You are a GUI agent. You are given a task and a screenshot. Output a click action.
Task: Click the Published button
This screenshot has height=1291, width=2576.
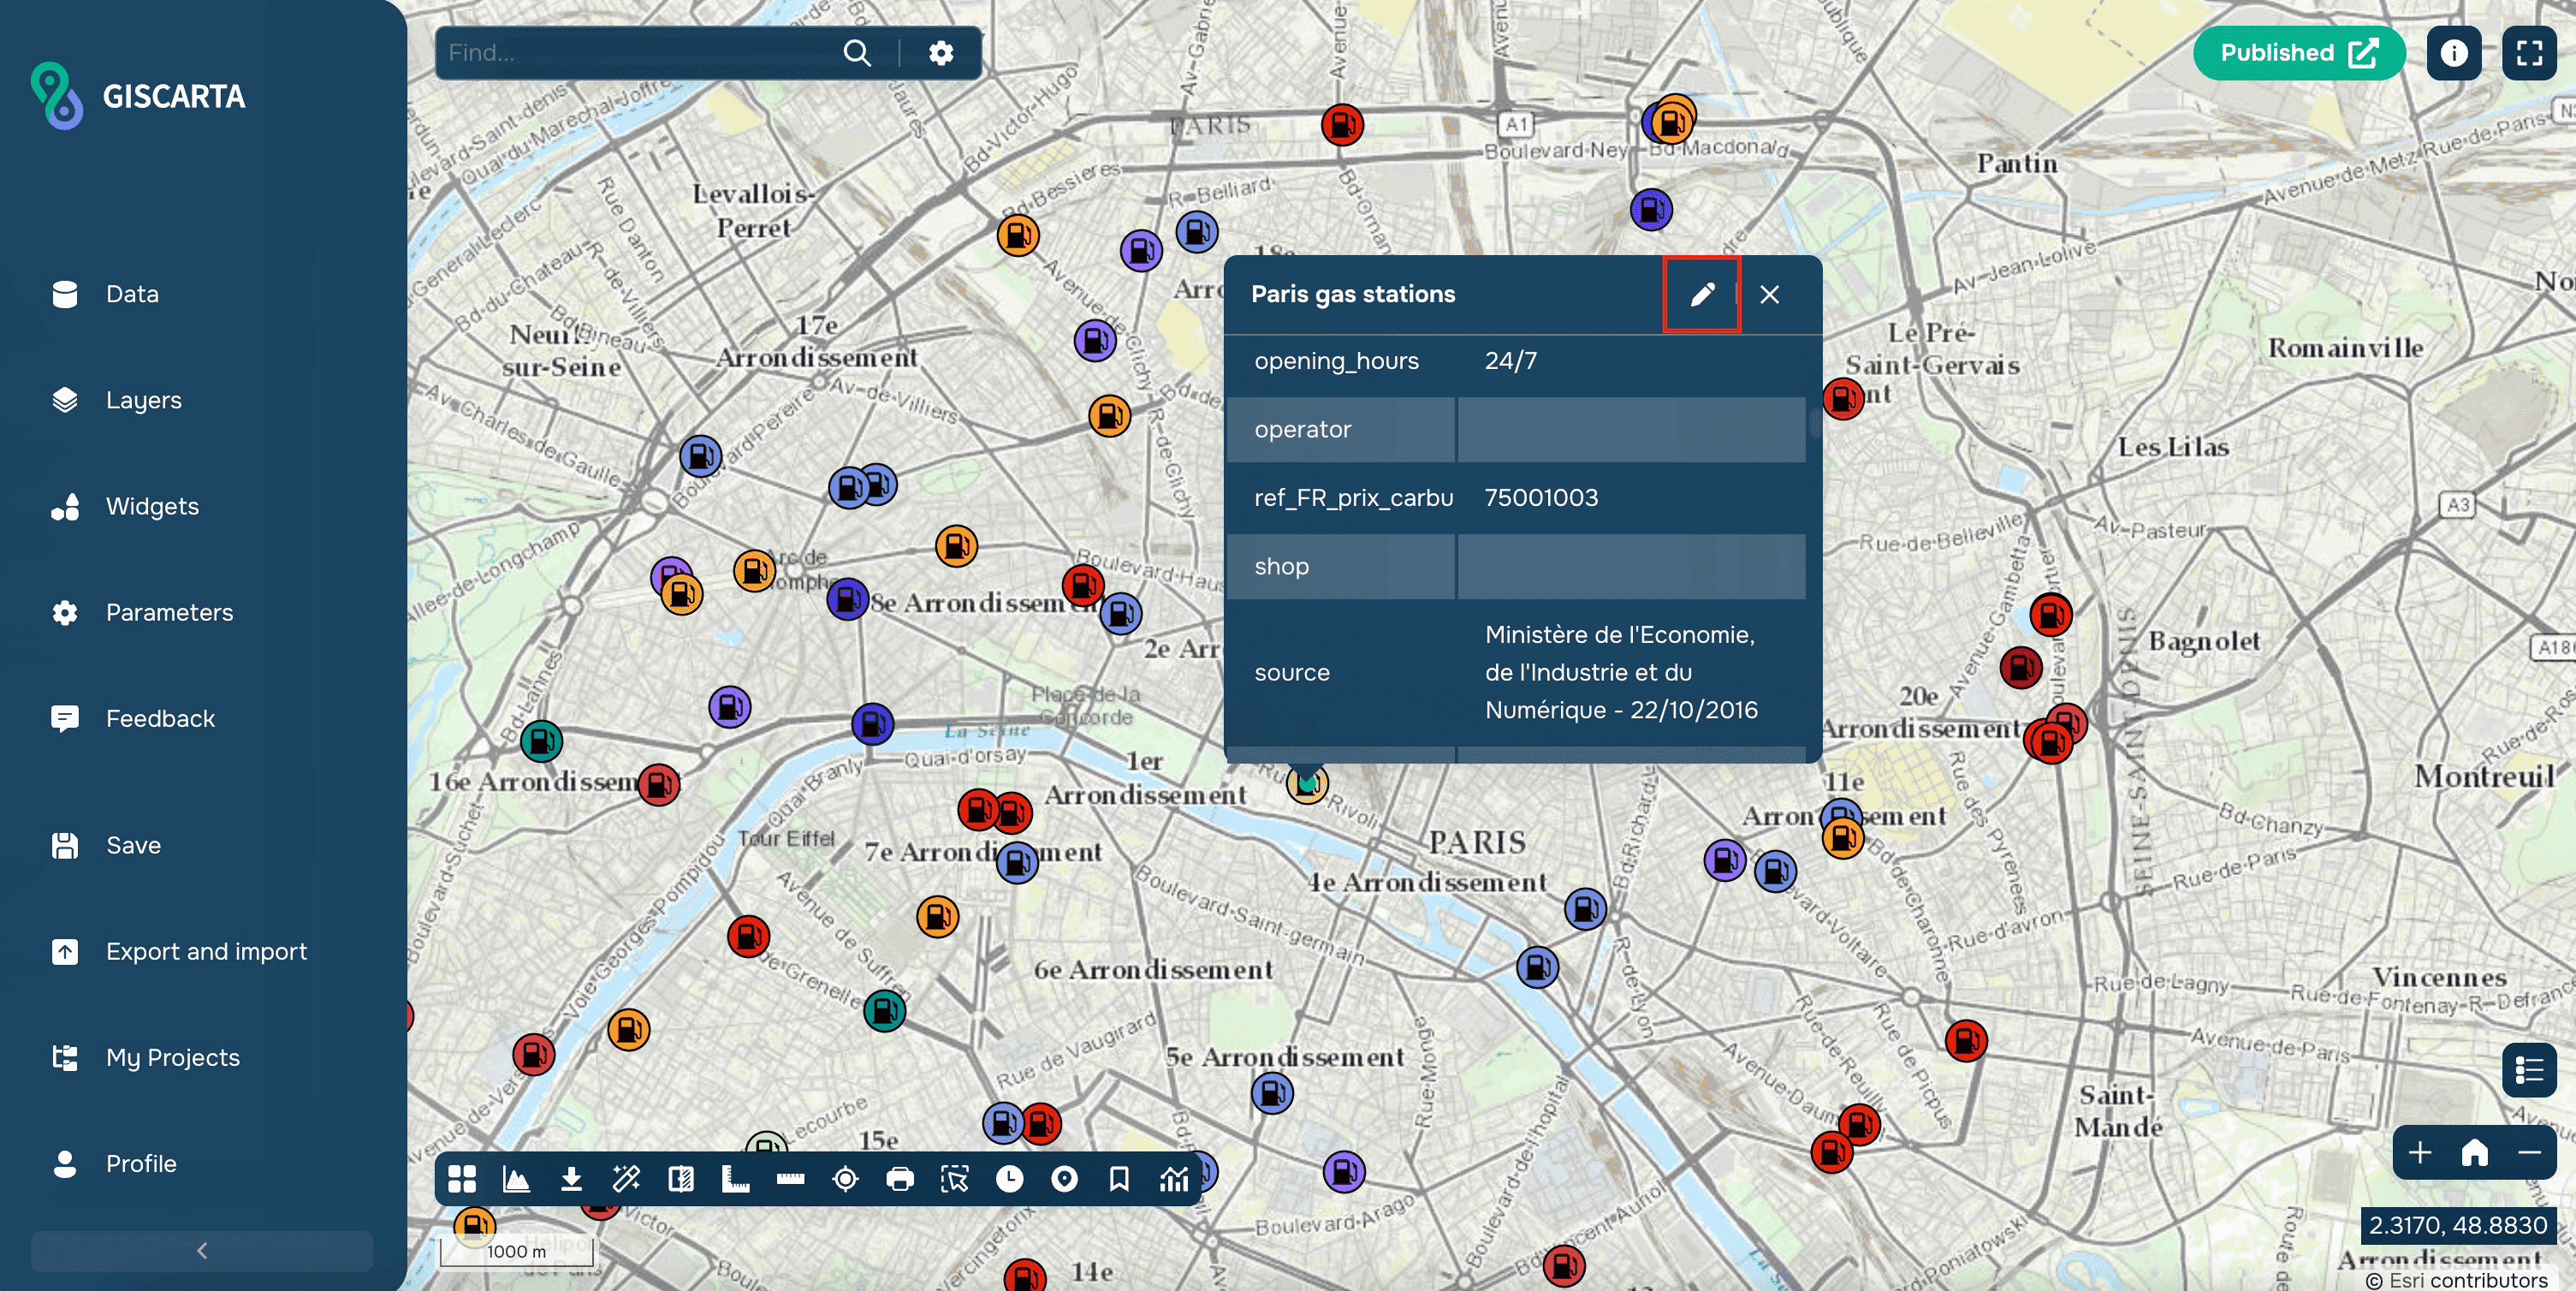tap(2297, 53)
